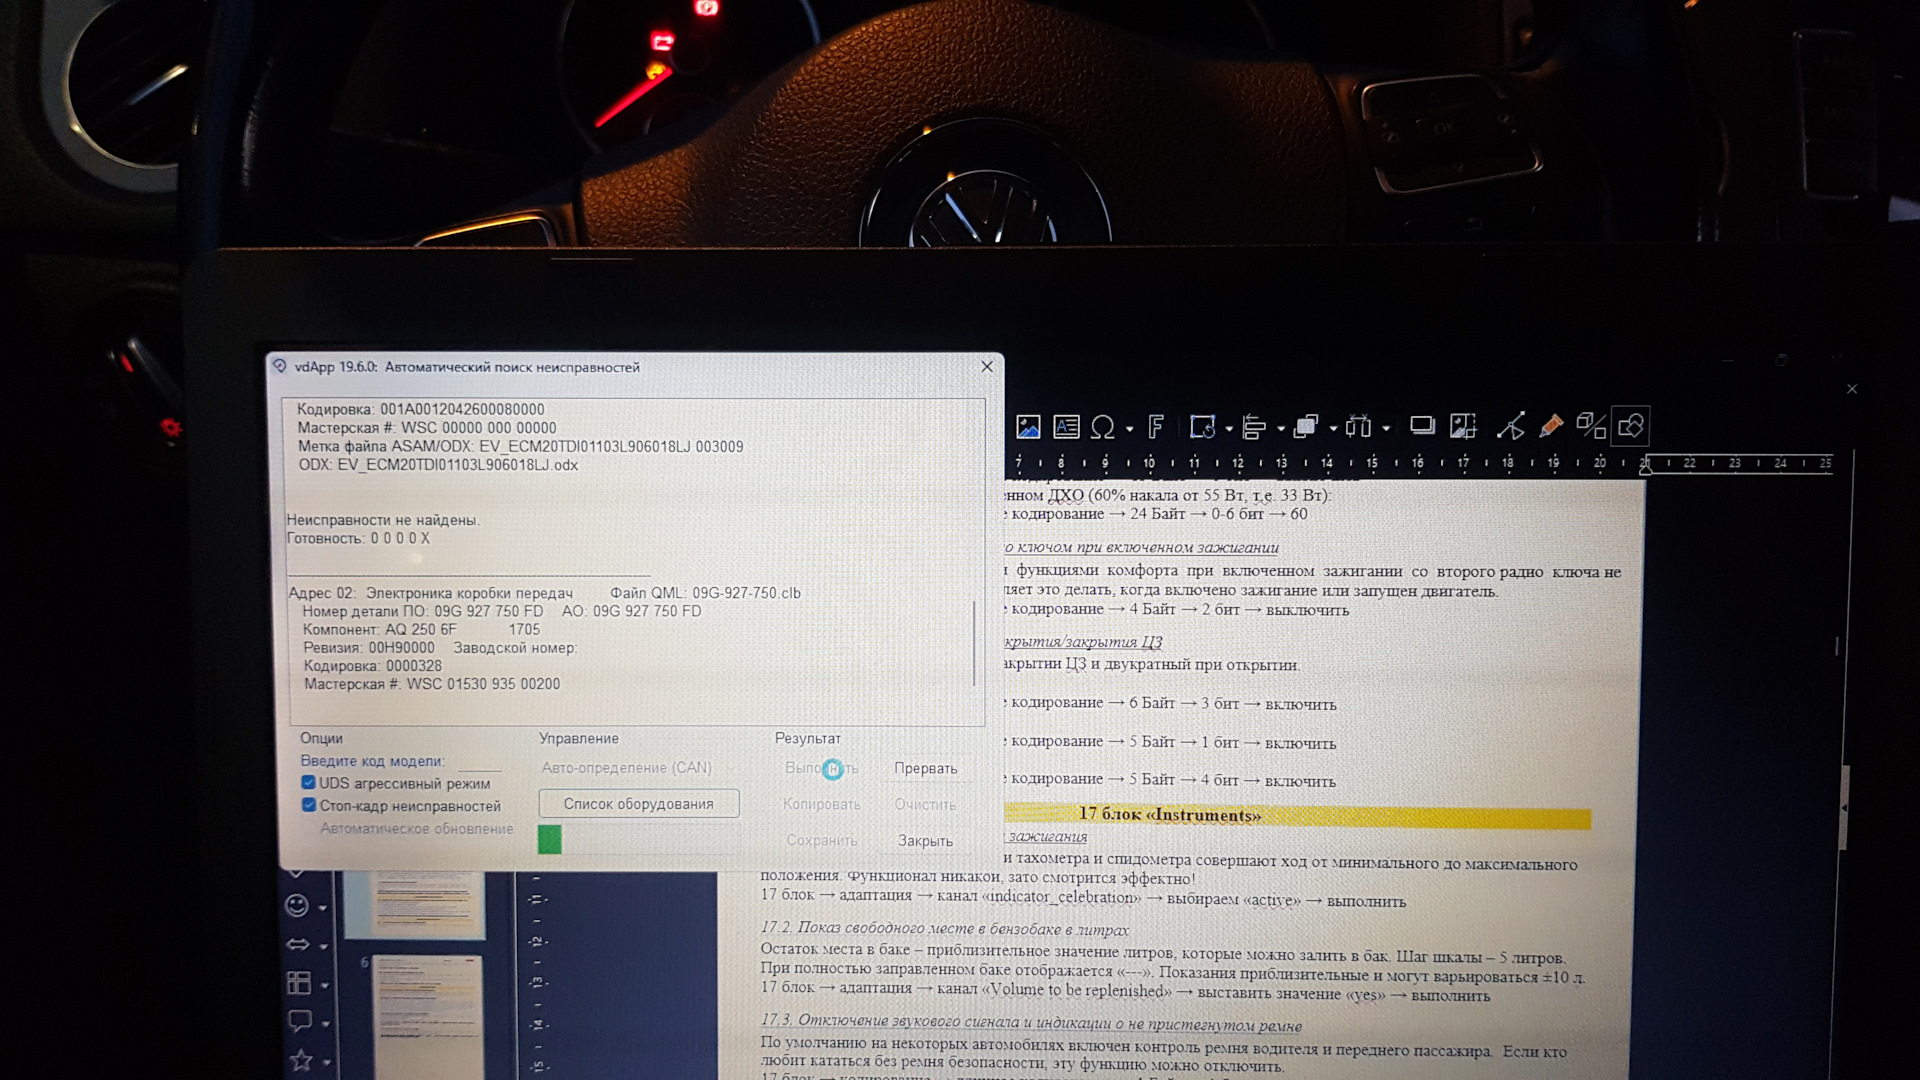Click the 'Адрес 02: Электроника коробки передач' line
This screenshot has height=1080, width=1920.
[x=431, y=593]
